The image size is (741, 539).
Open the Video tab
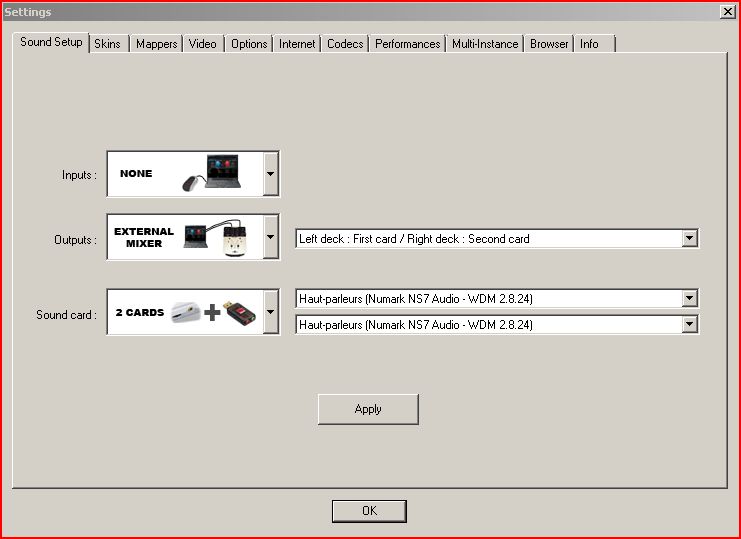point(203,44)
